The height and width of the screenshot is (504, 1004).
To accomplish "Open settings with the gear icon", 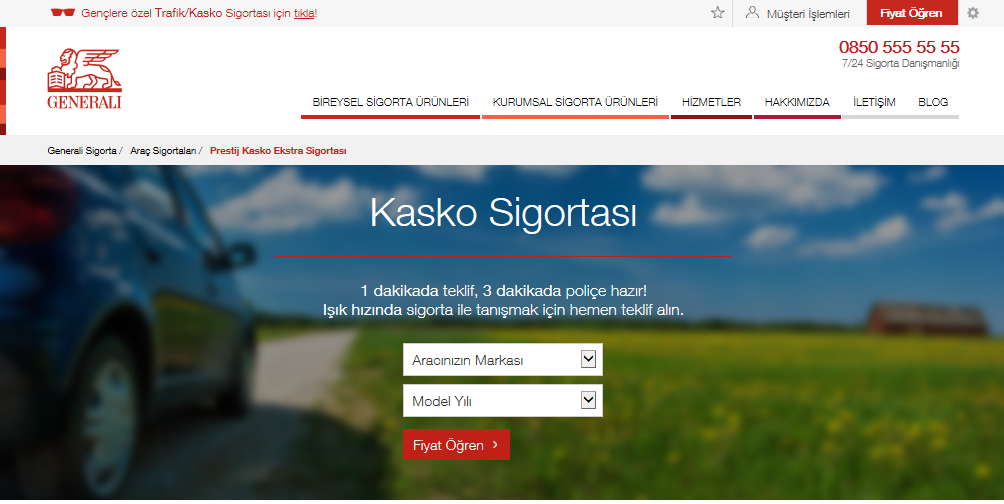I will [972, 13].
